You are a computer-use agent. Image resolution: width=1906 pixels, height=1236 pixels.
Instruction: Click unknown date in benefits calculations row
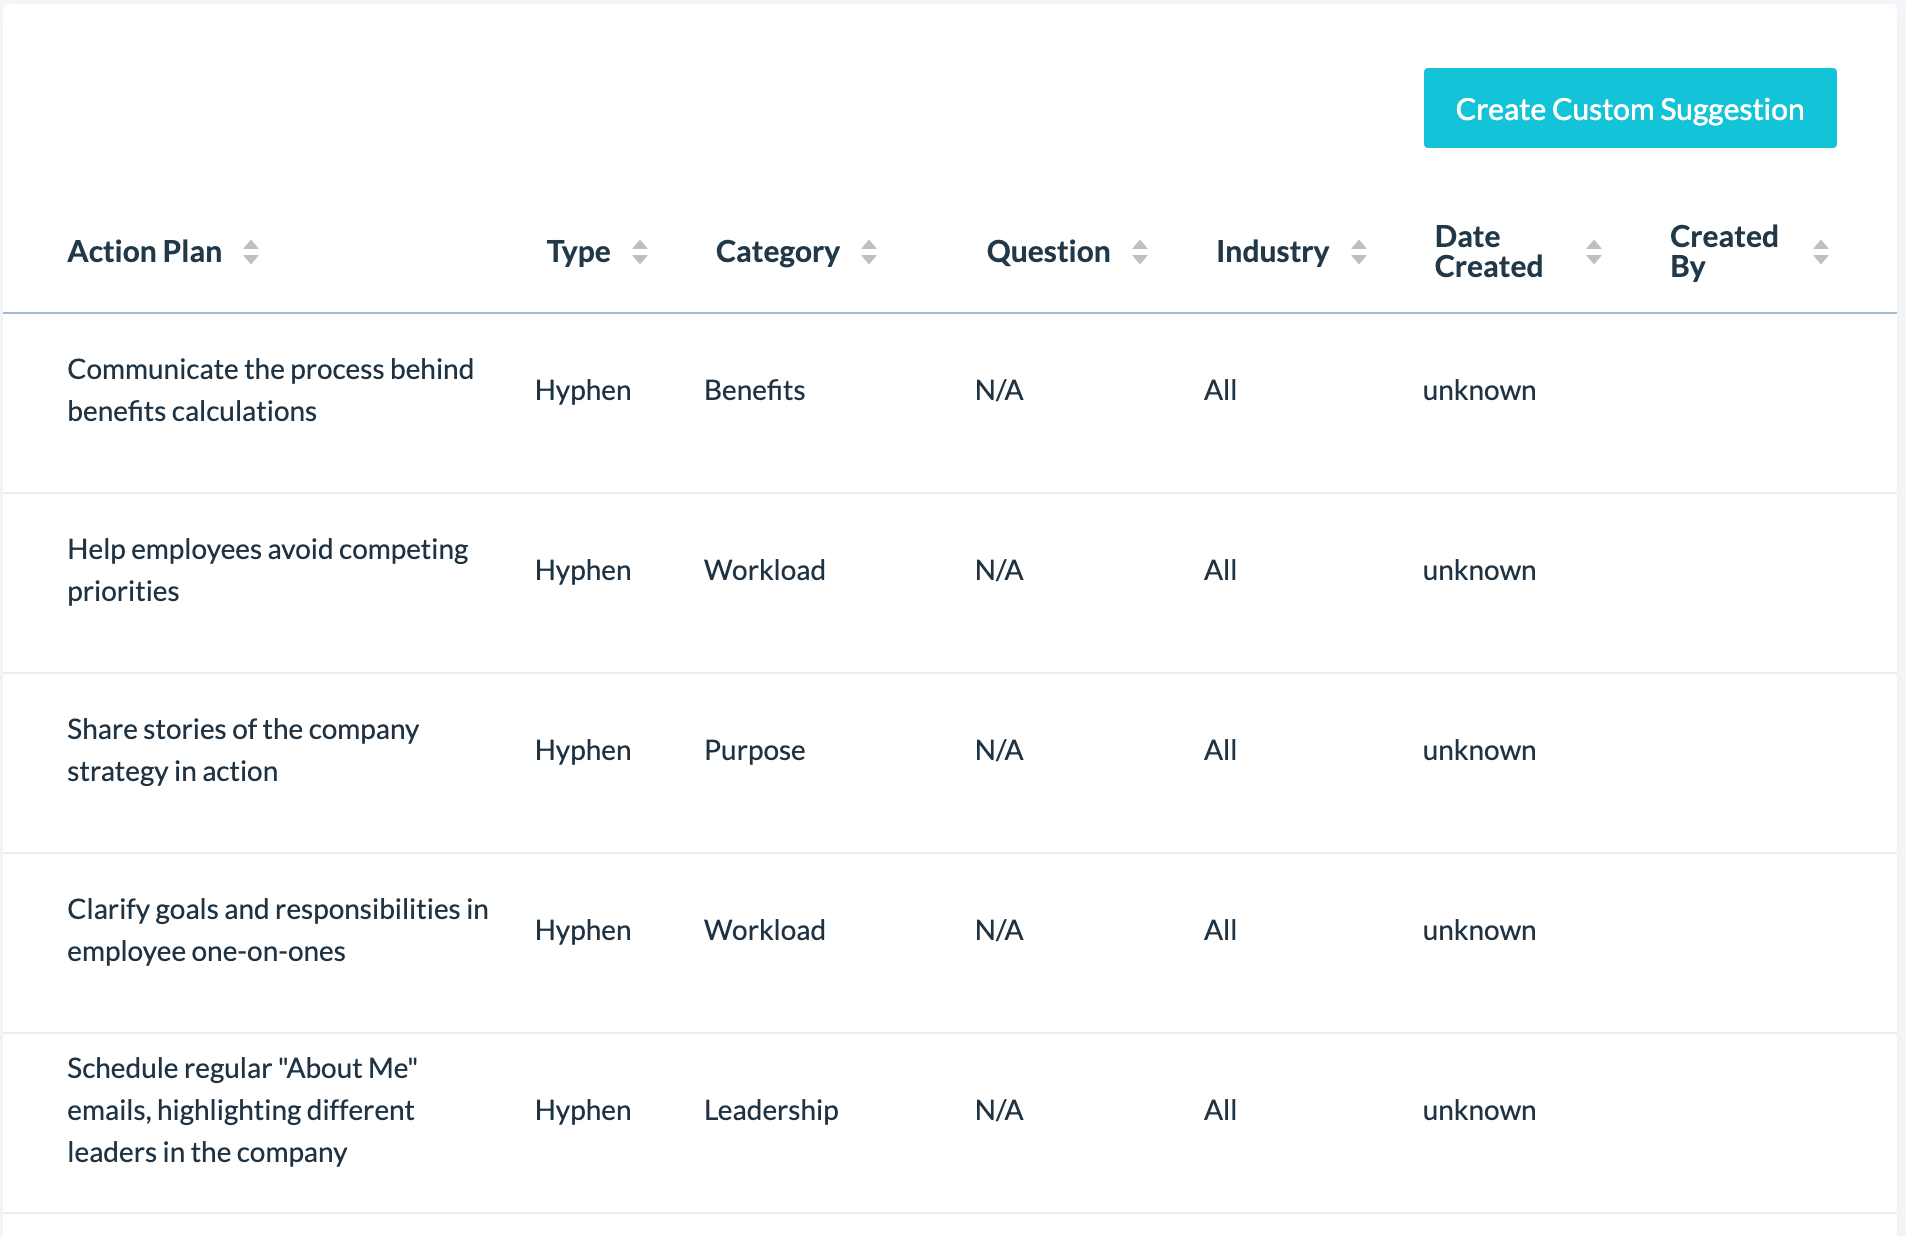pos(1479,390)
